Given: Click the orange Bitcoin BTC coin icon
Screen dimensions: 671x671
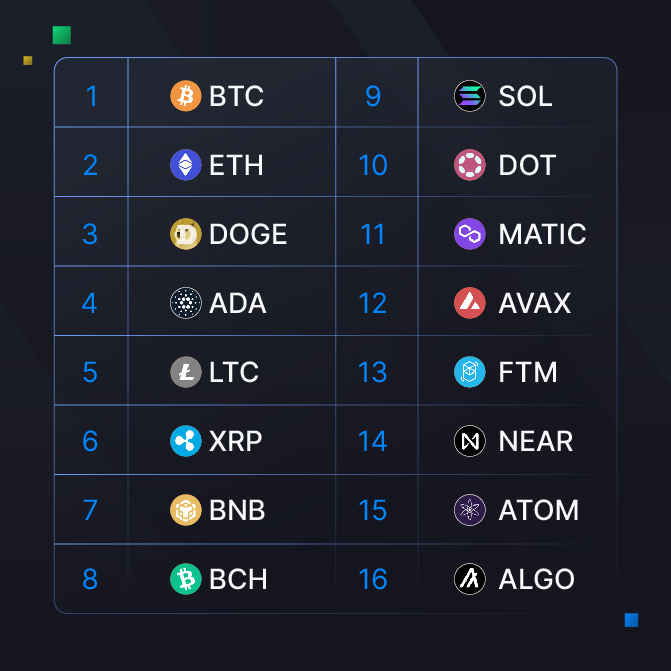Looking at the screenshot, I should point(186,96).
